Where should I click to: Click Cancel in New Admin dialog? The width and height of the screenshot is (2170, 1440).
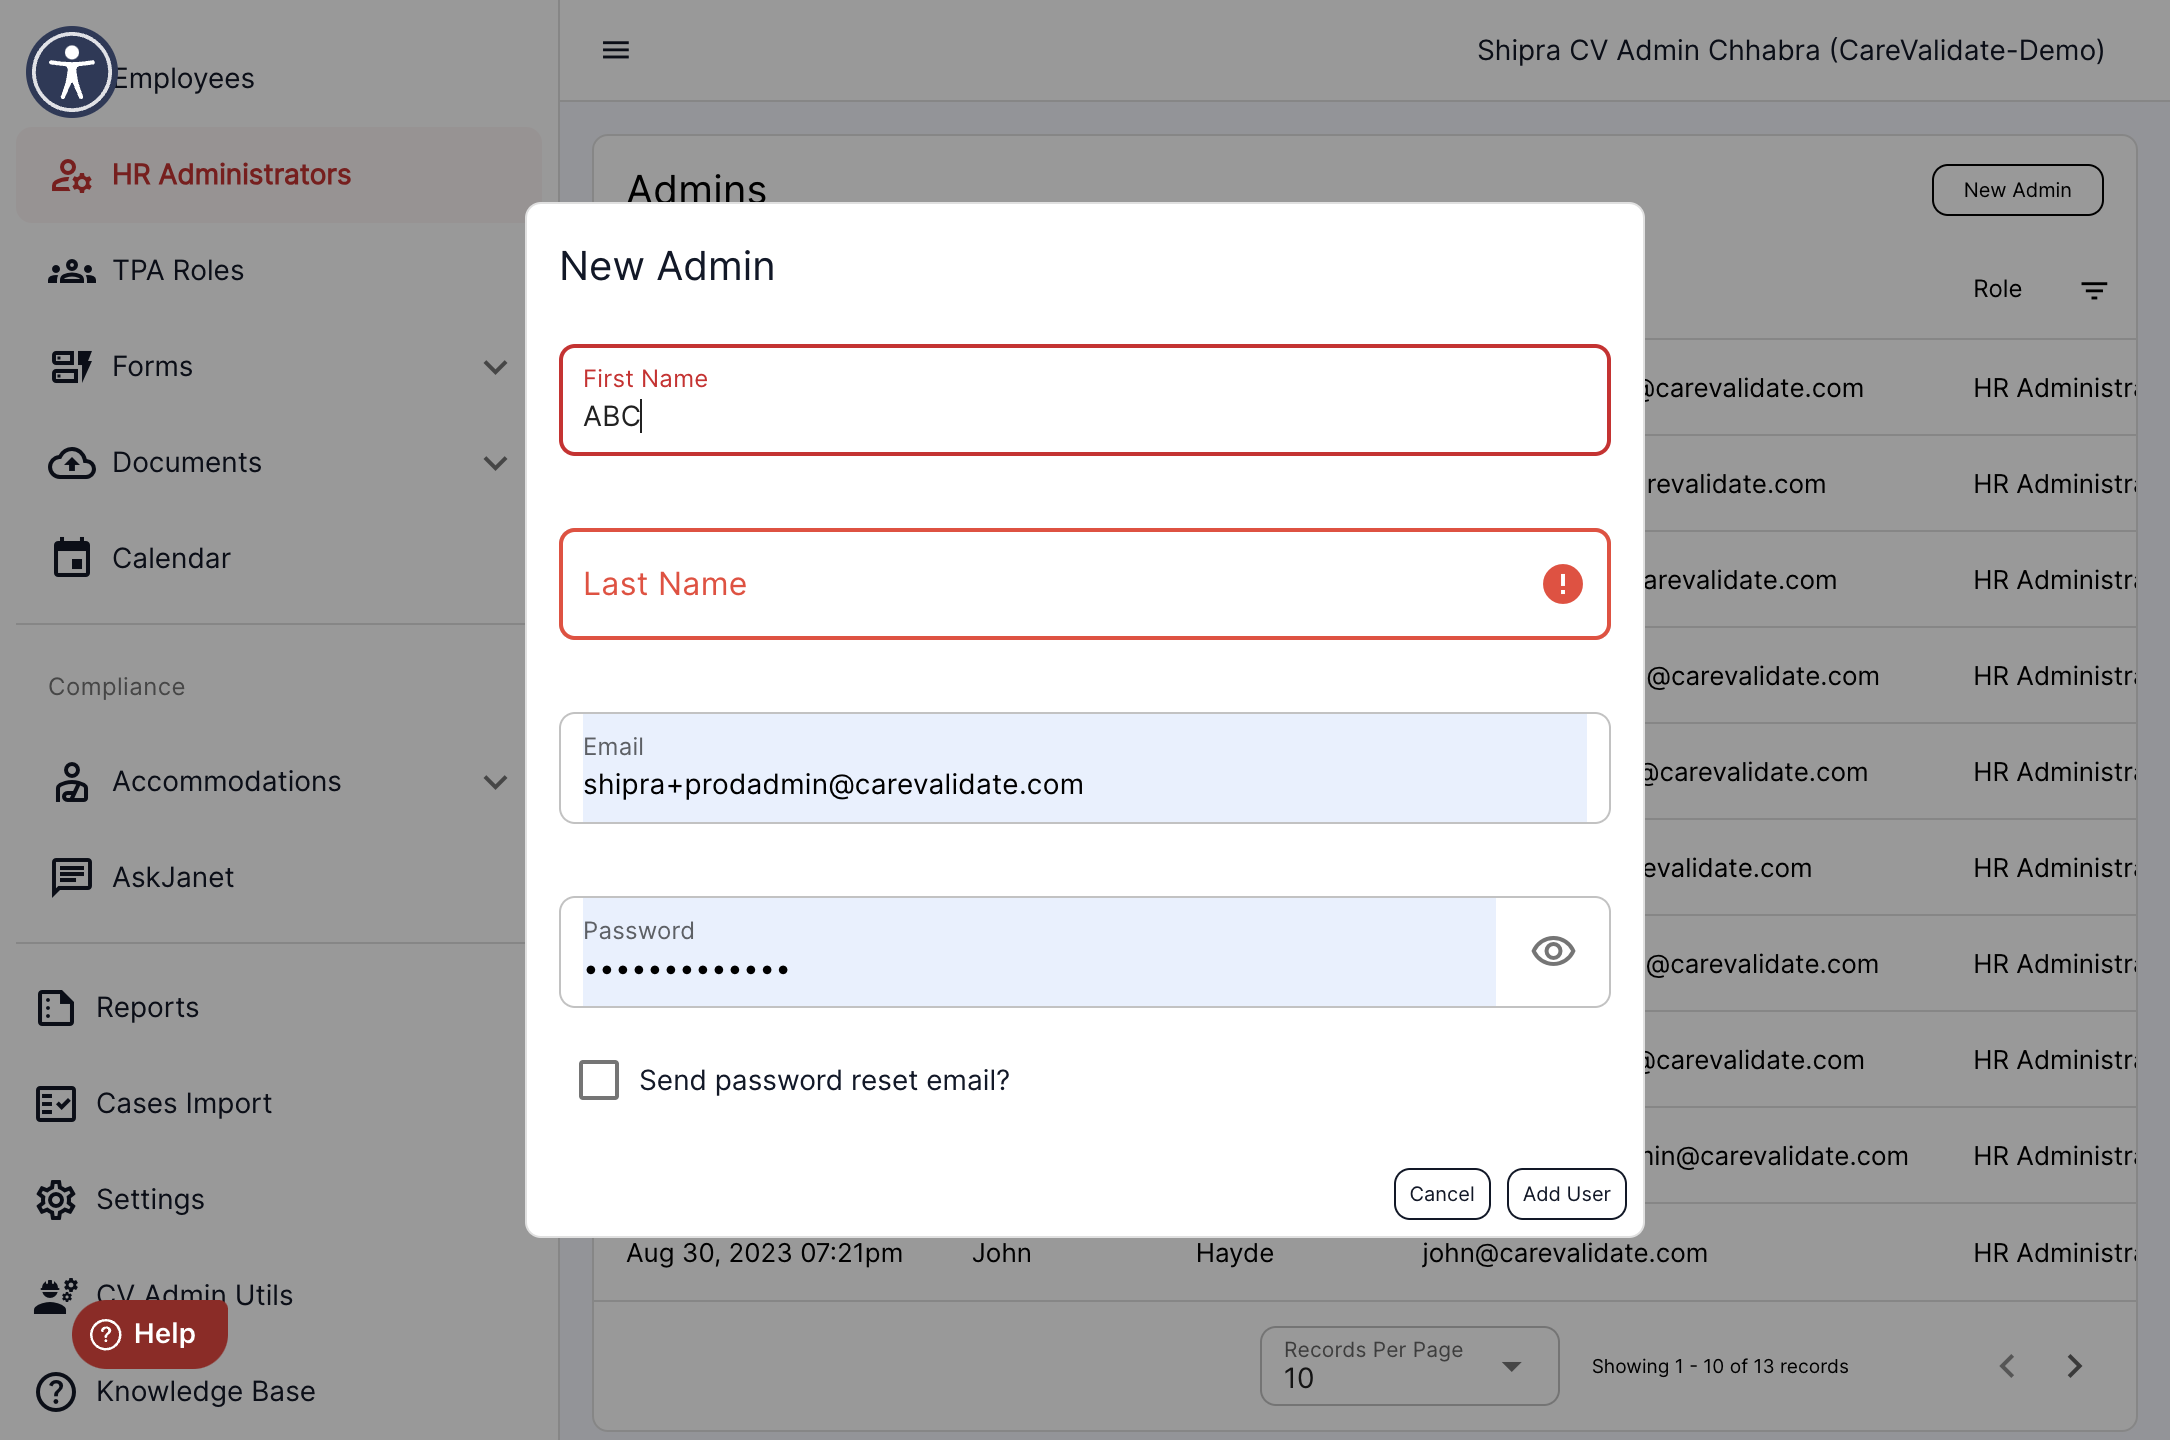(x=1442, y=1194)
